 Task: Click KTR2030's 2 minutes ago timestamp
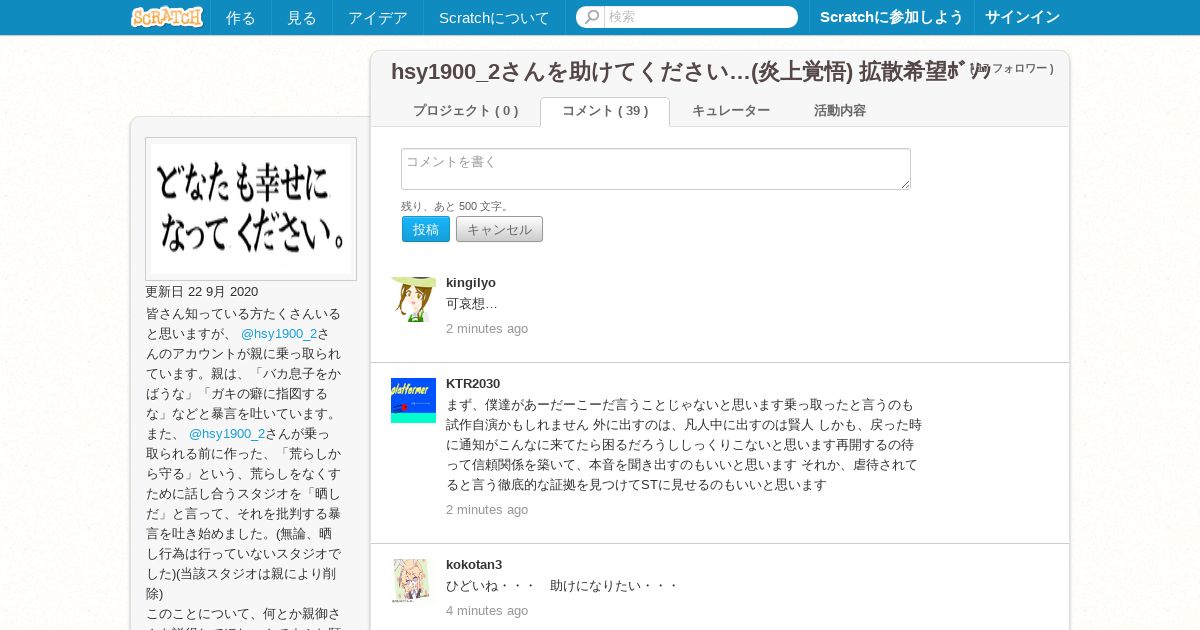487,510
